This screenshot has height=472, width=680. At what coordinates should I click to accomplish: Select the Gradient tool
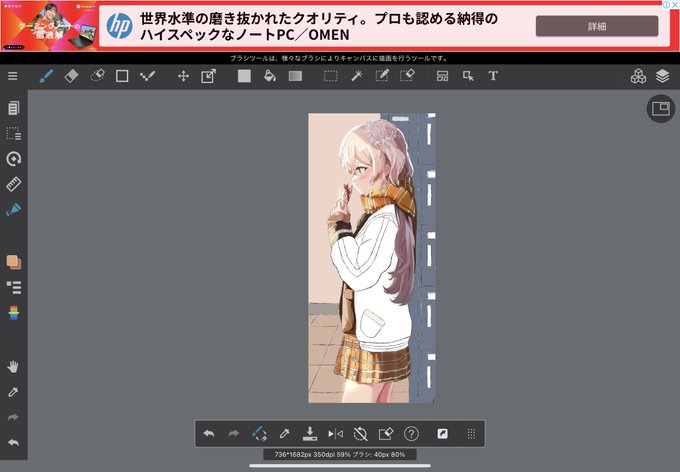click(295, 76)
